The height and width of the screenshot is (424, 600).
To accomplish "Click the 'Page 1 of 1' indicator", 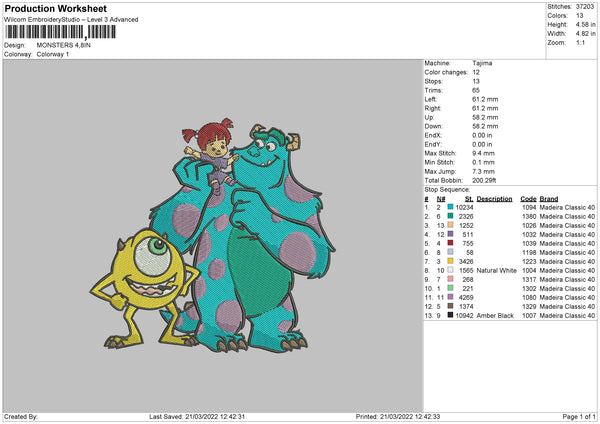I will point(579,417).
